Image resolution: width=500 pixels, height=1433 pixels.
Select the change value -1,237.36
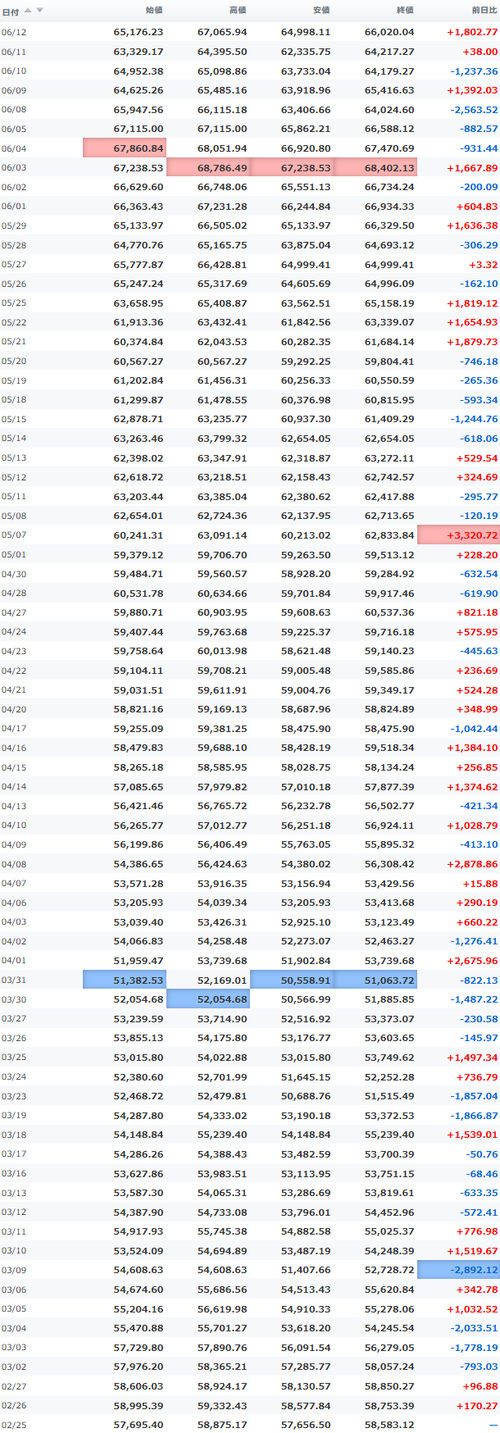474,71
